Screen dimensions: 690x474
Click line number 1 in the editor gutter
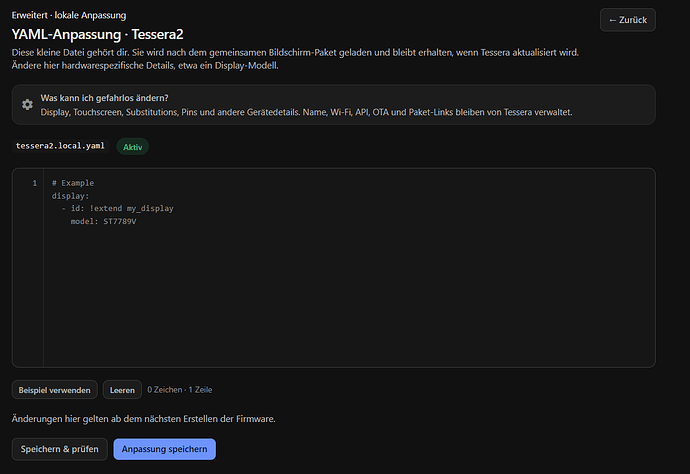coord(35,183)
